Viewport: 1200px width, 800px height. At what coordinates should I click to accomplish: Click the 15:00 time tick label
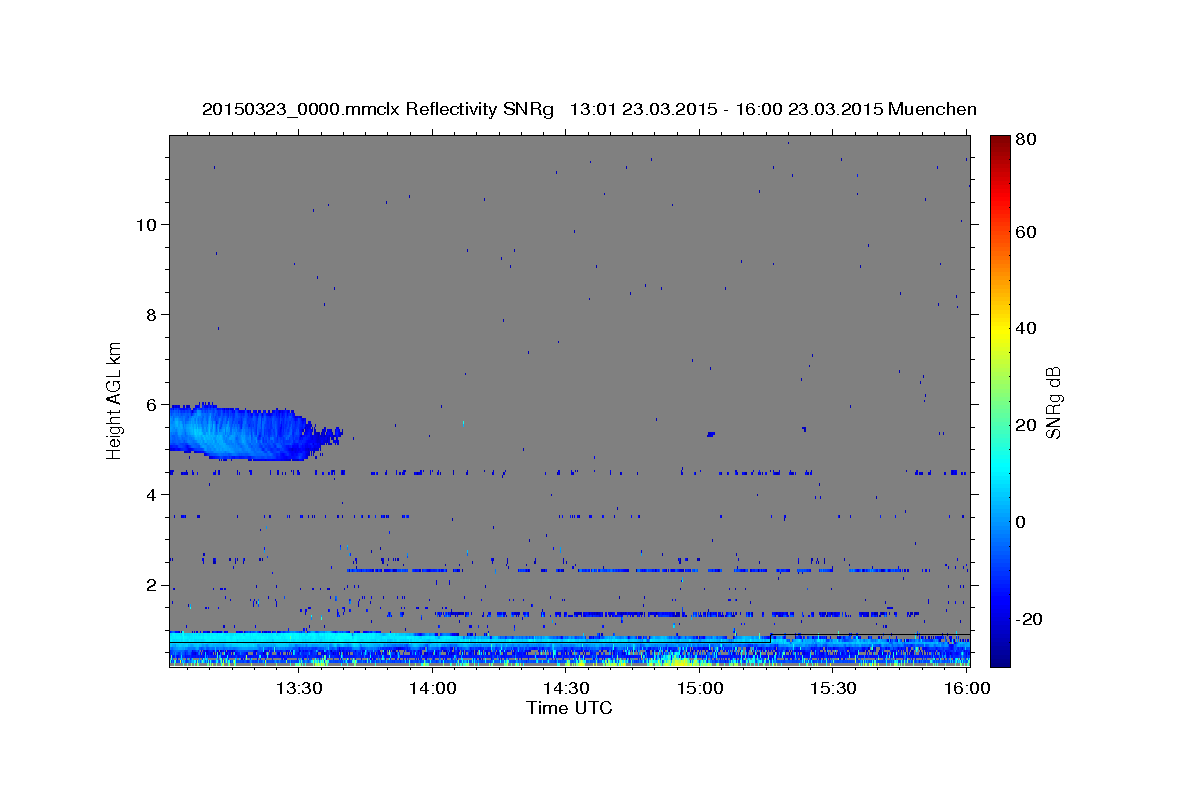pyautogui.click(x=700, y=688)
